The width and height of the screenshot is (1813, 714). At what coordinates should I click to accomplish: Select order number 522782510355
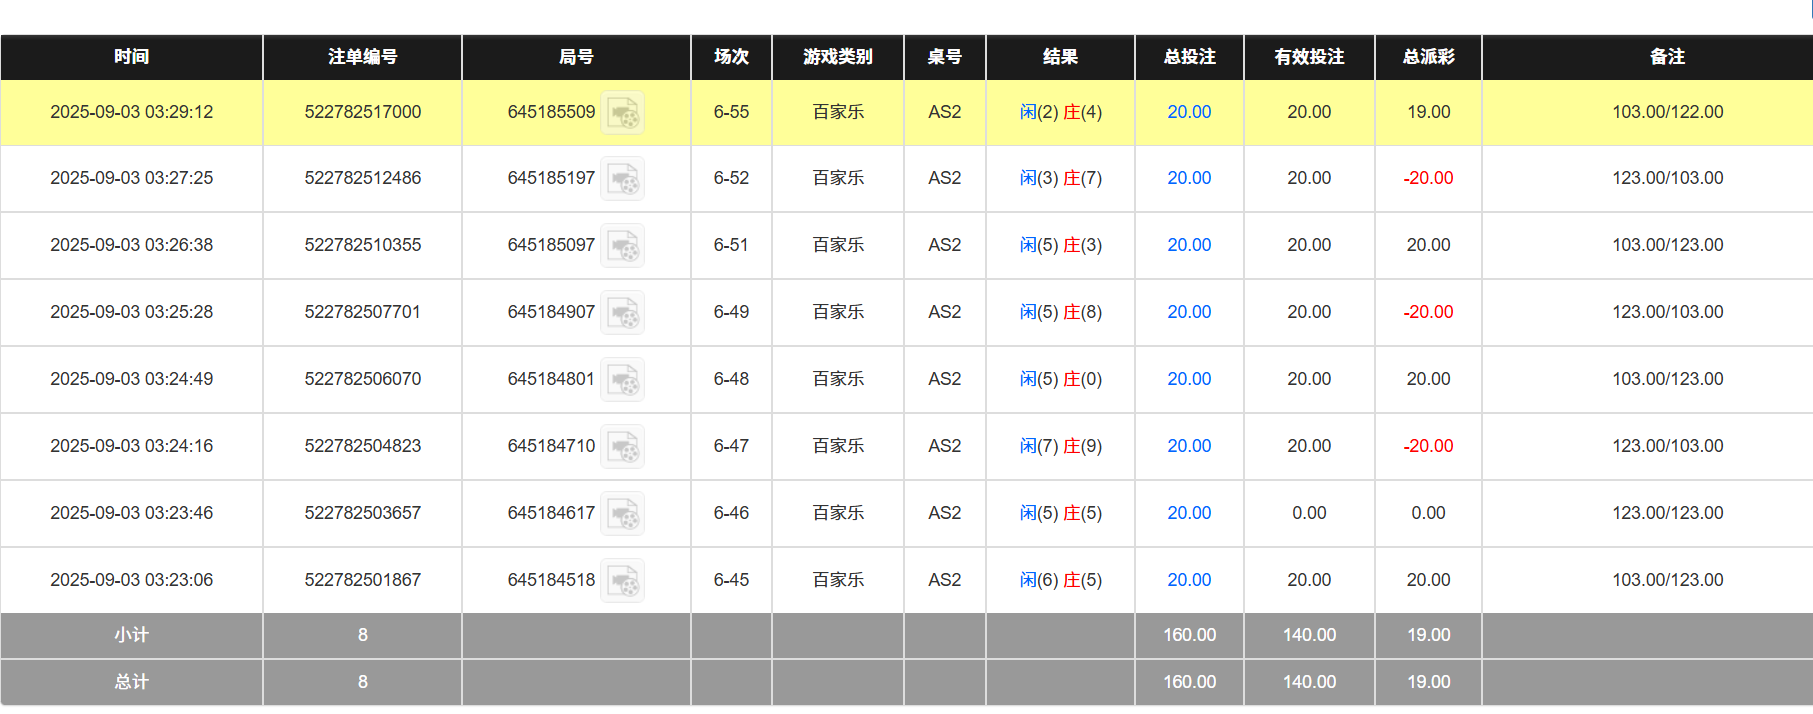point(362,245)
